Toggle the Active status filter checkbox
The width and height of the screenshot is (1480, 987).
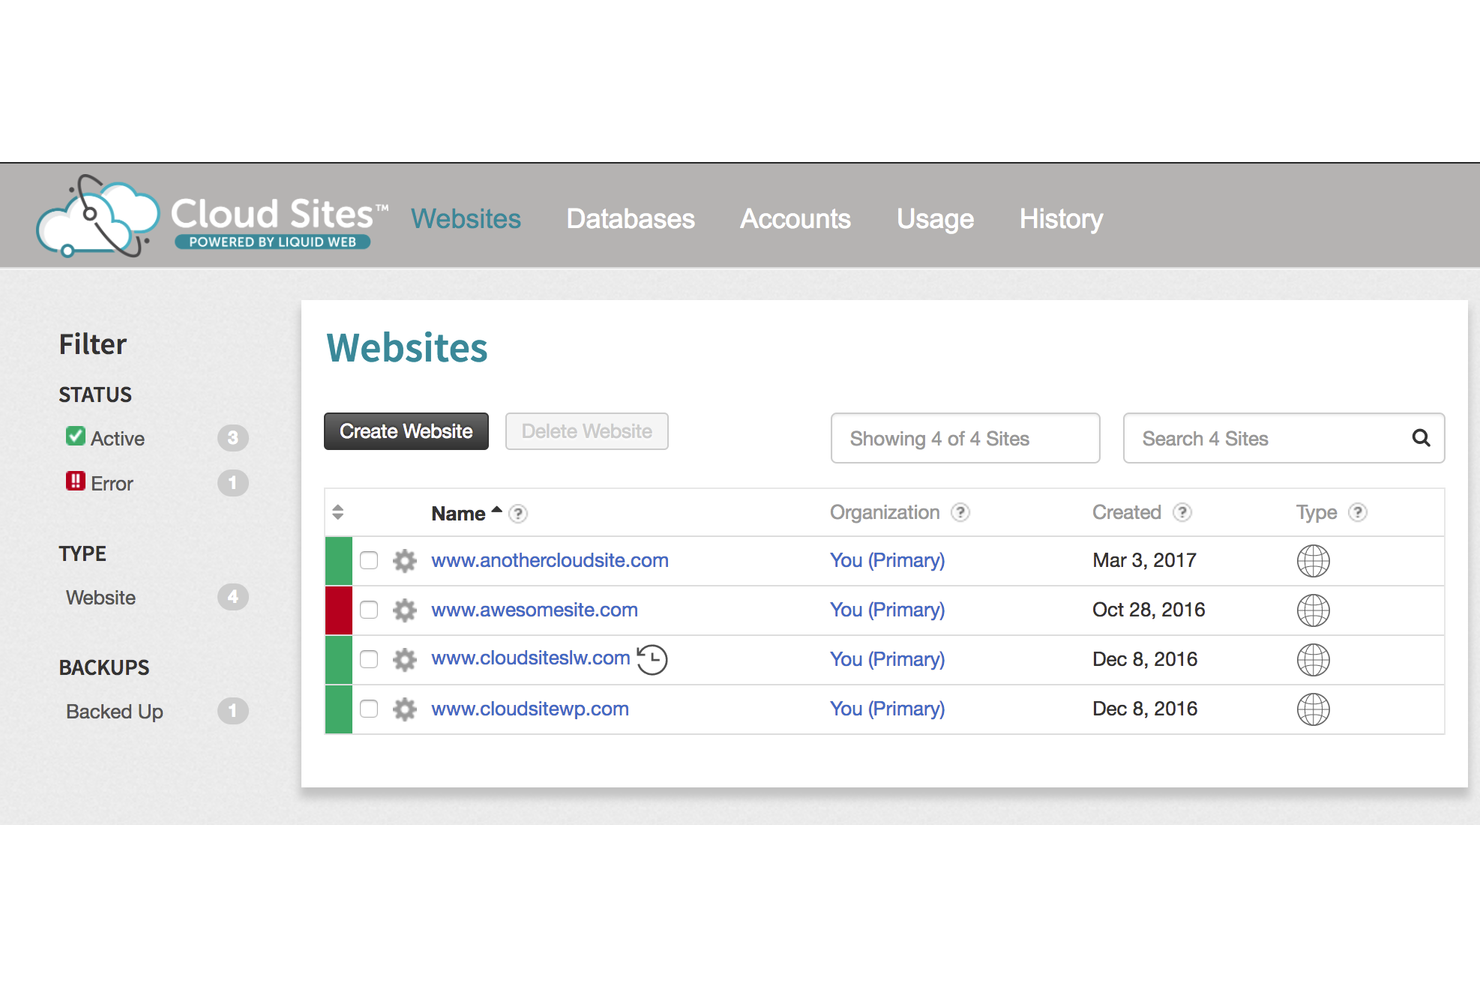[x=75, y=436]
